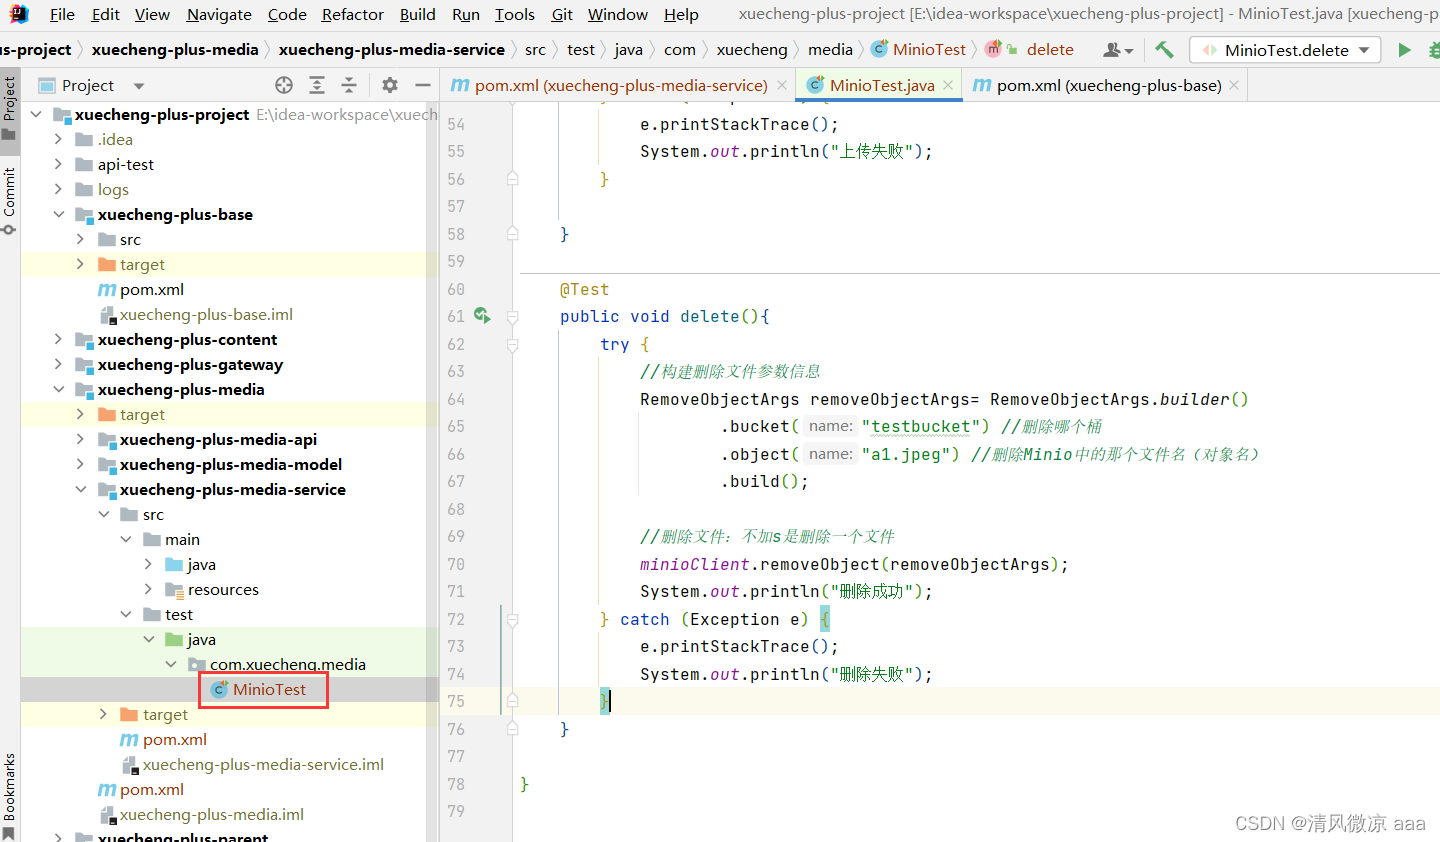This screenshot has width=1440, height=842.
Task: Click the MinioTest breadcrumb
Action: (x=919, y=49)
